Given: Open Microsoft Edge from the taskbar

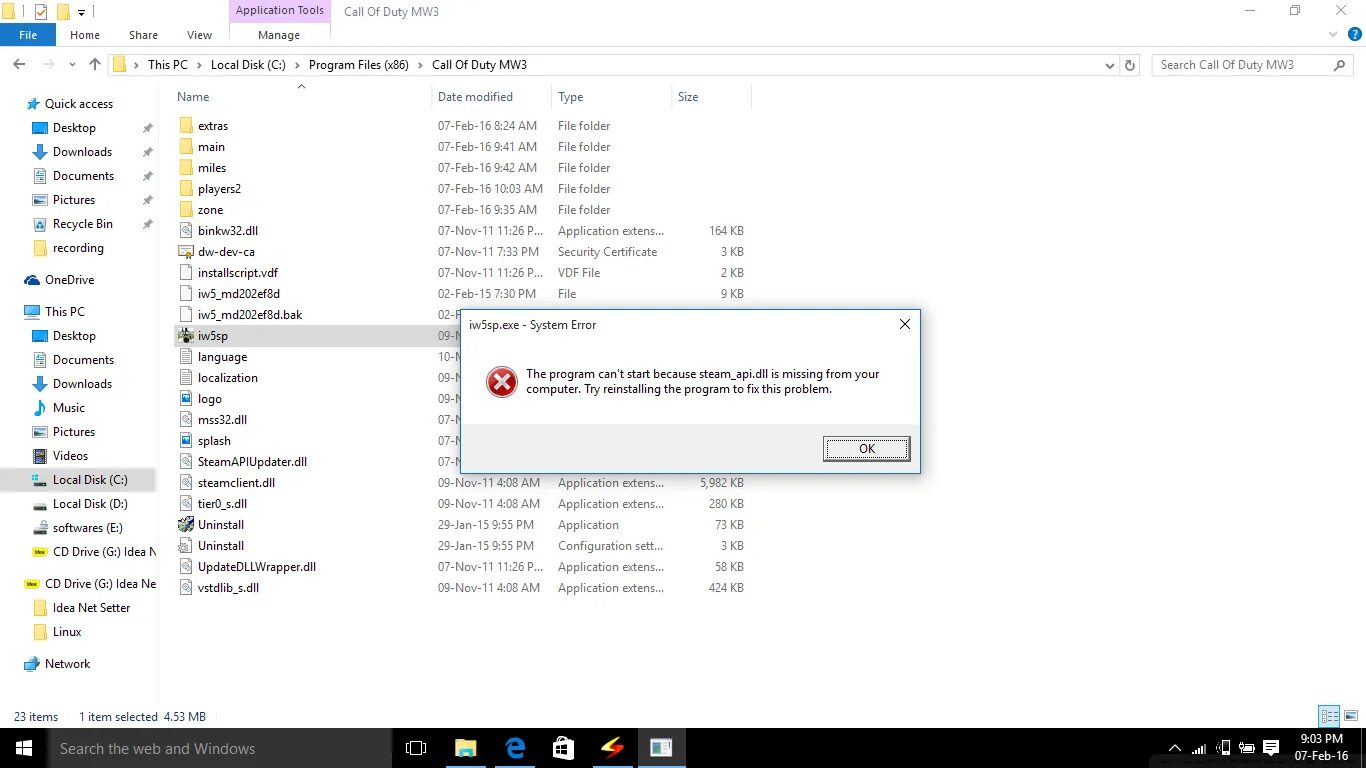Looking at the screenshot, I should (x=515, y=748).
